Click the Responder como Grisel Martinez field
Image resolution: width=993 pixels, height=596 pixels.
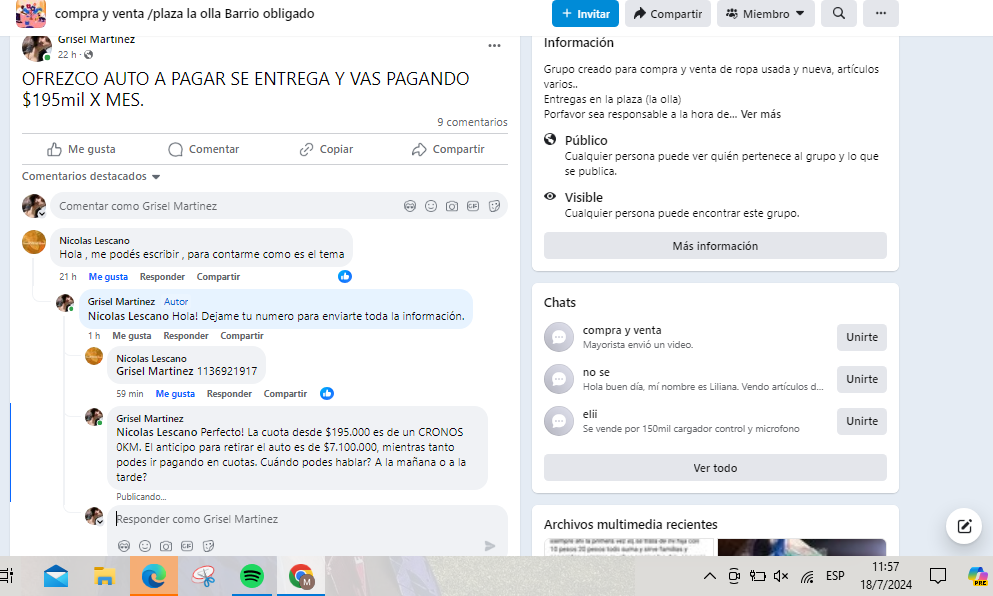[300, 519]
